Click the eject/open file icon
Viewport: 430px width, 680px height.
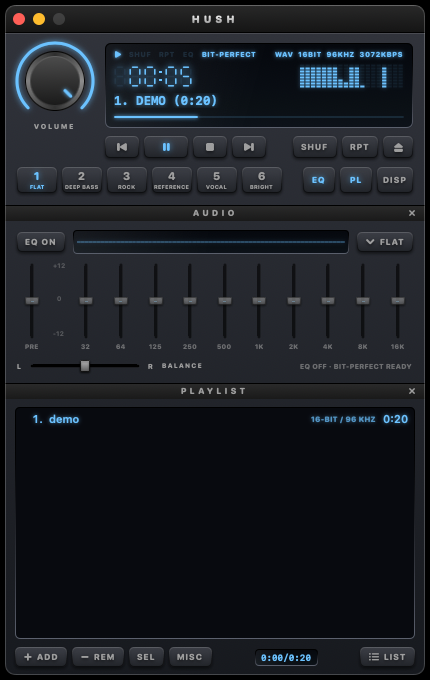[x=398, y=147]
